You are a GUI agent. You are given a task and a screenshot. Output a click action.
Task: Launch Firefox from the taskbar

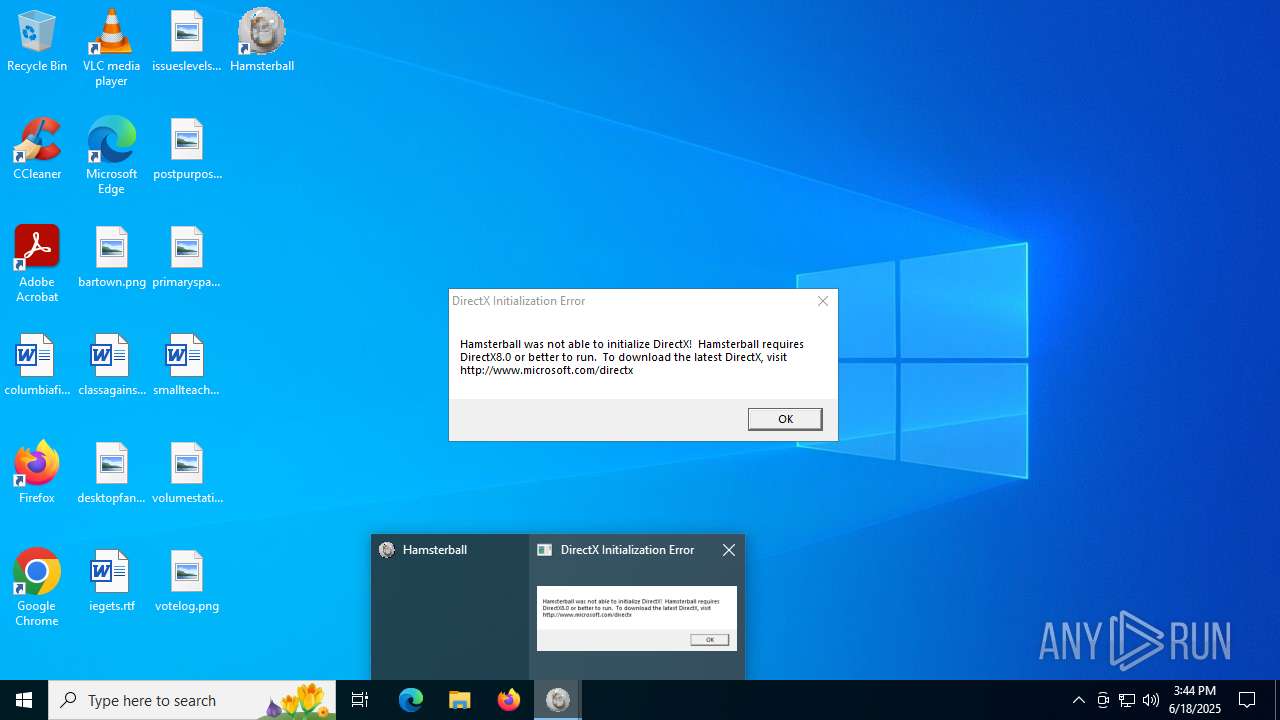509,700
